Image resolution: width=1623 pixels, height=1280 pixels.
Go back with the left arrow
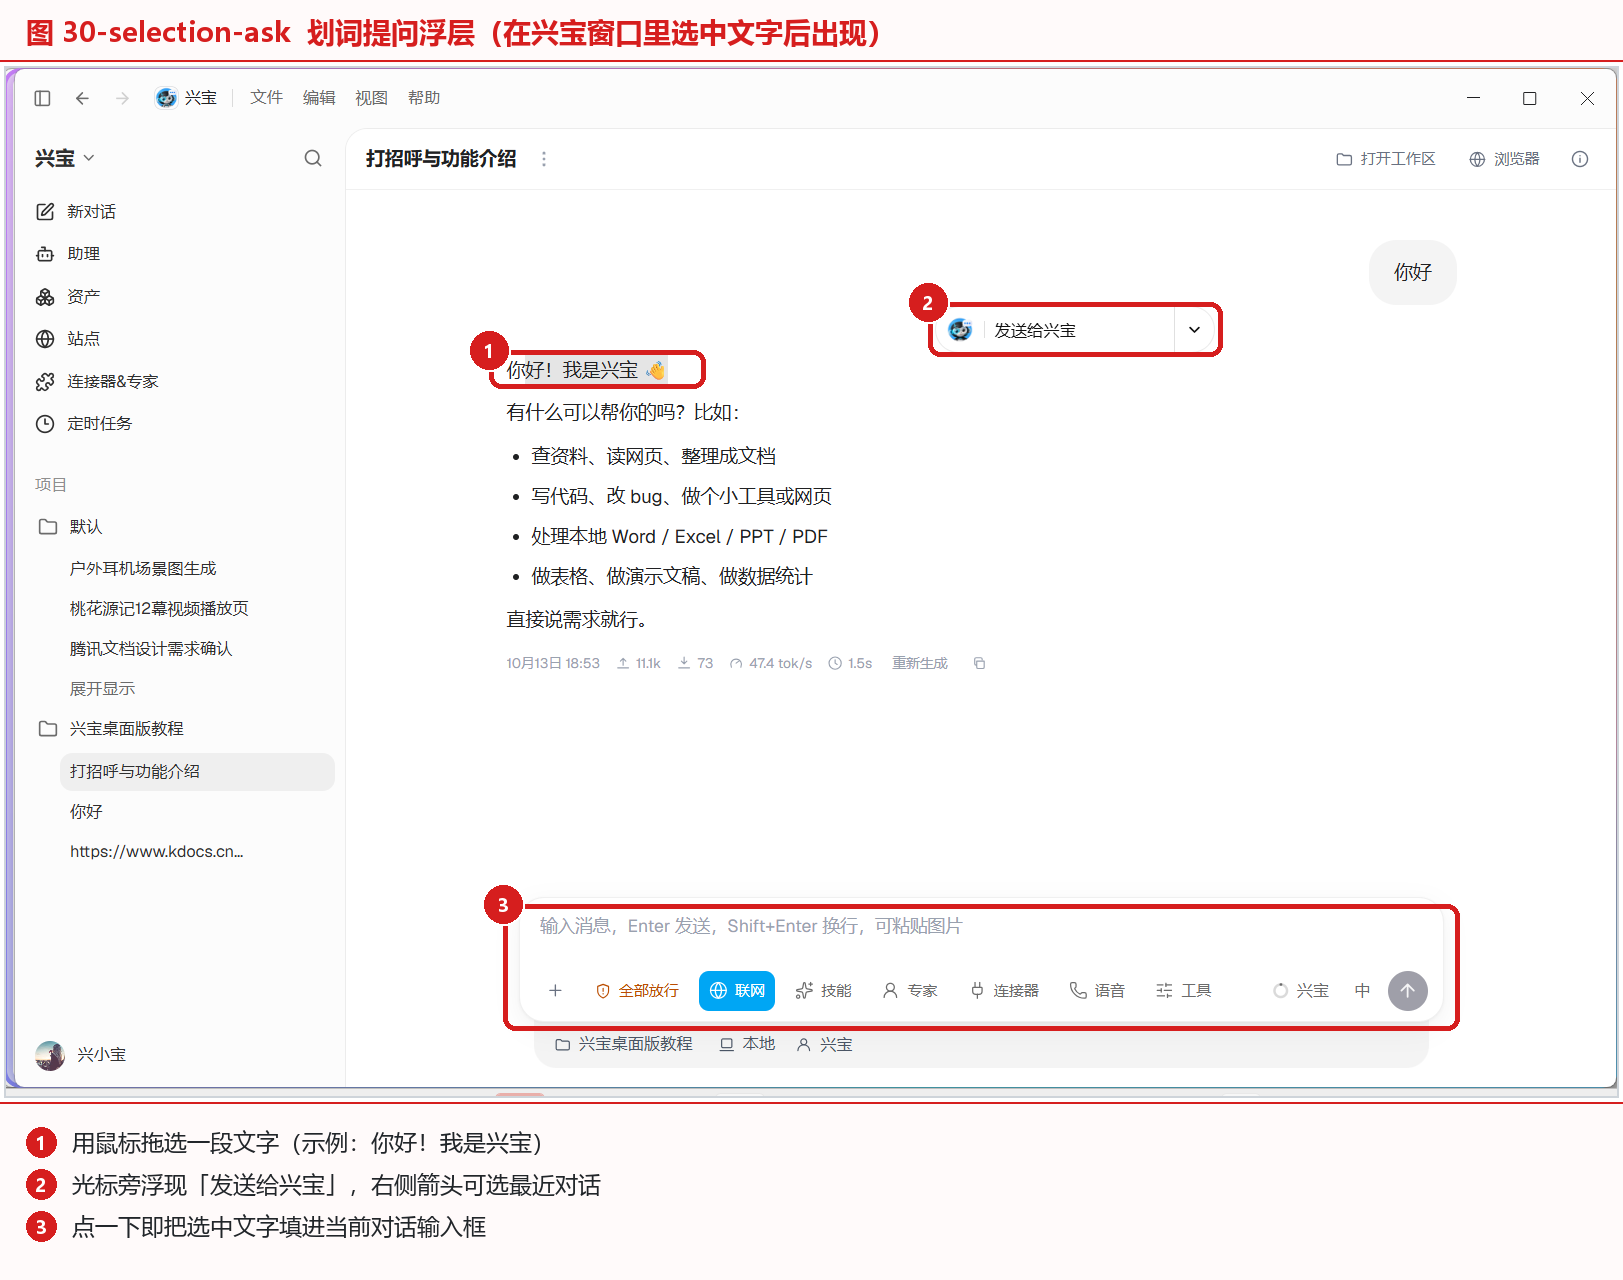coord(82,98)
